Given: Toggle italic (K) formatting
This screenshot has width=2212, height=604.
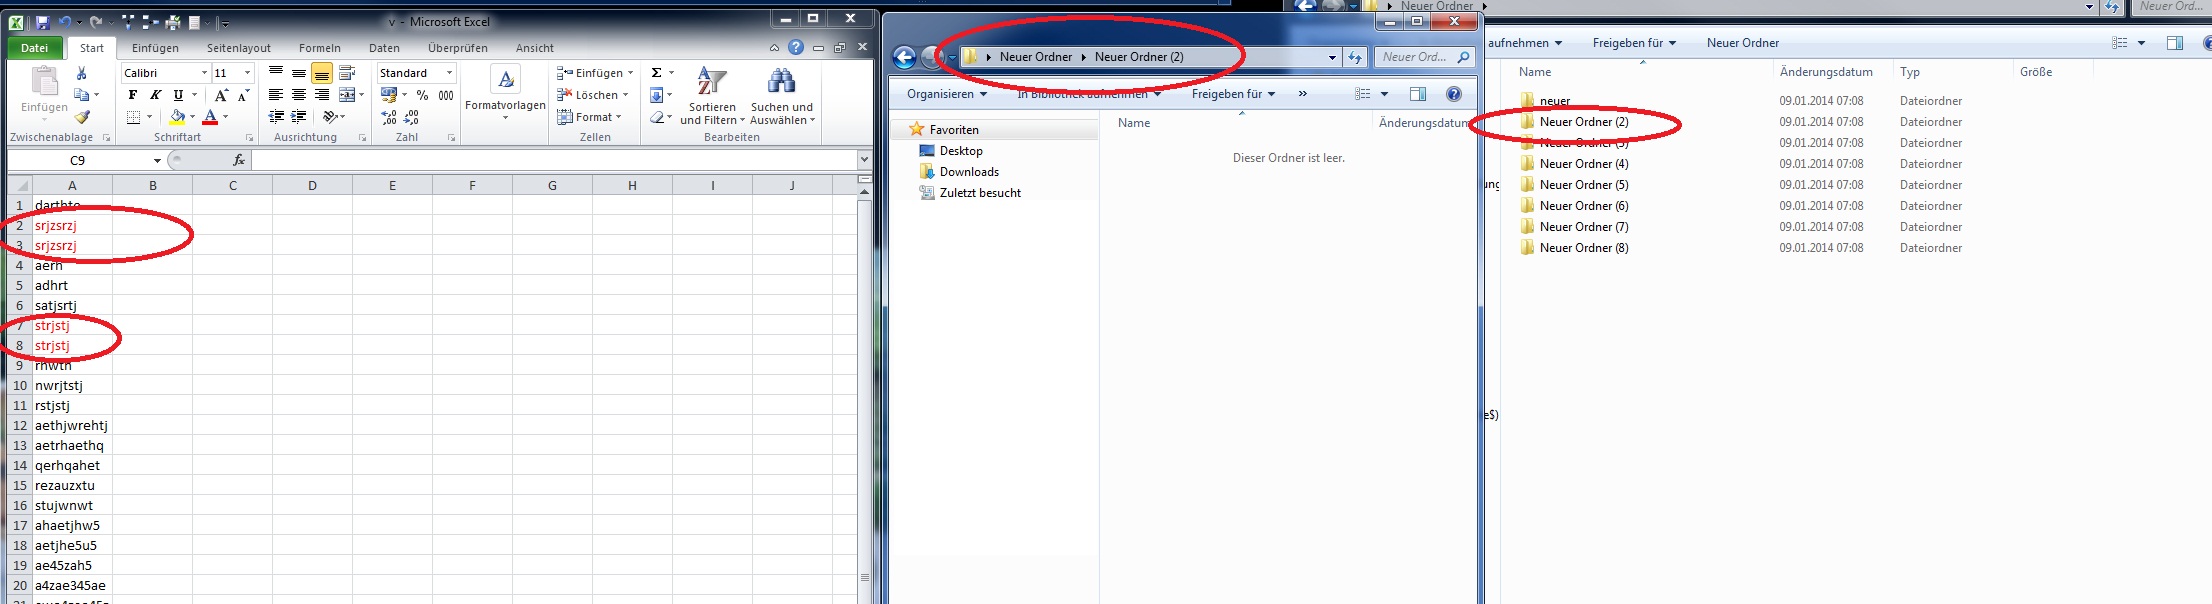Looking at the screenshot, I should click(x=155, y=95).
